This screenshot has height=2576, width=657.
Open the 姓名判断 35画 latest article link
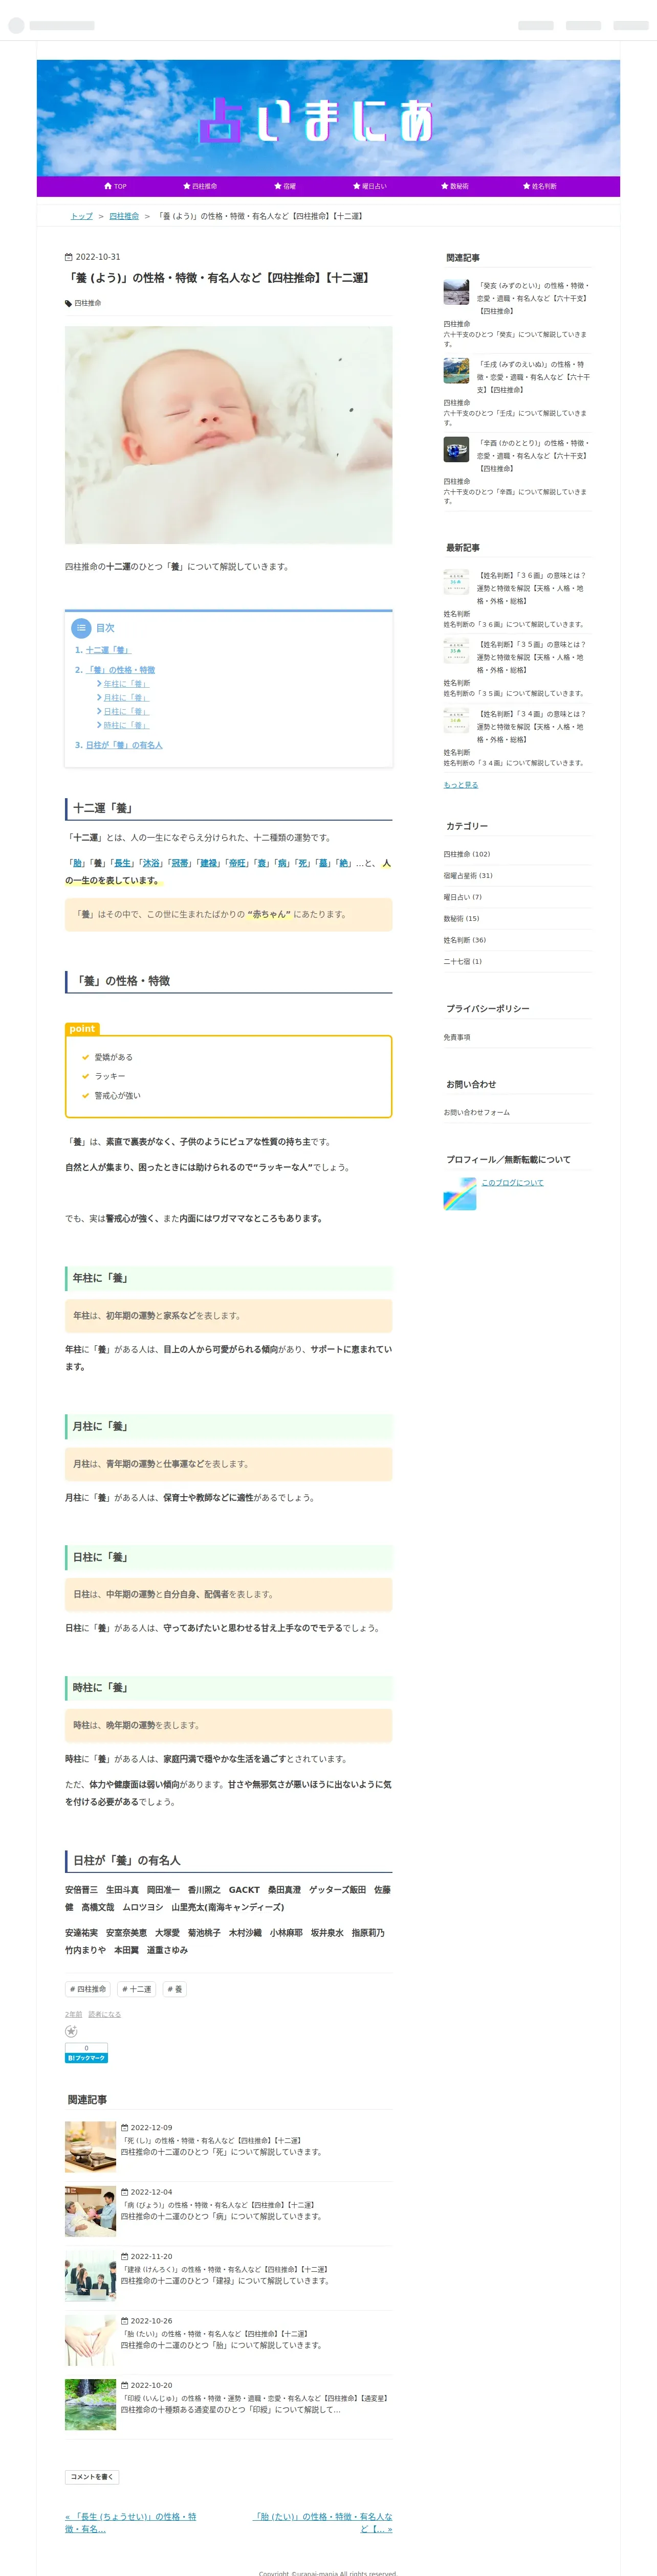click(x=533, y=657)
